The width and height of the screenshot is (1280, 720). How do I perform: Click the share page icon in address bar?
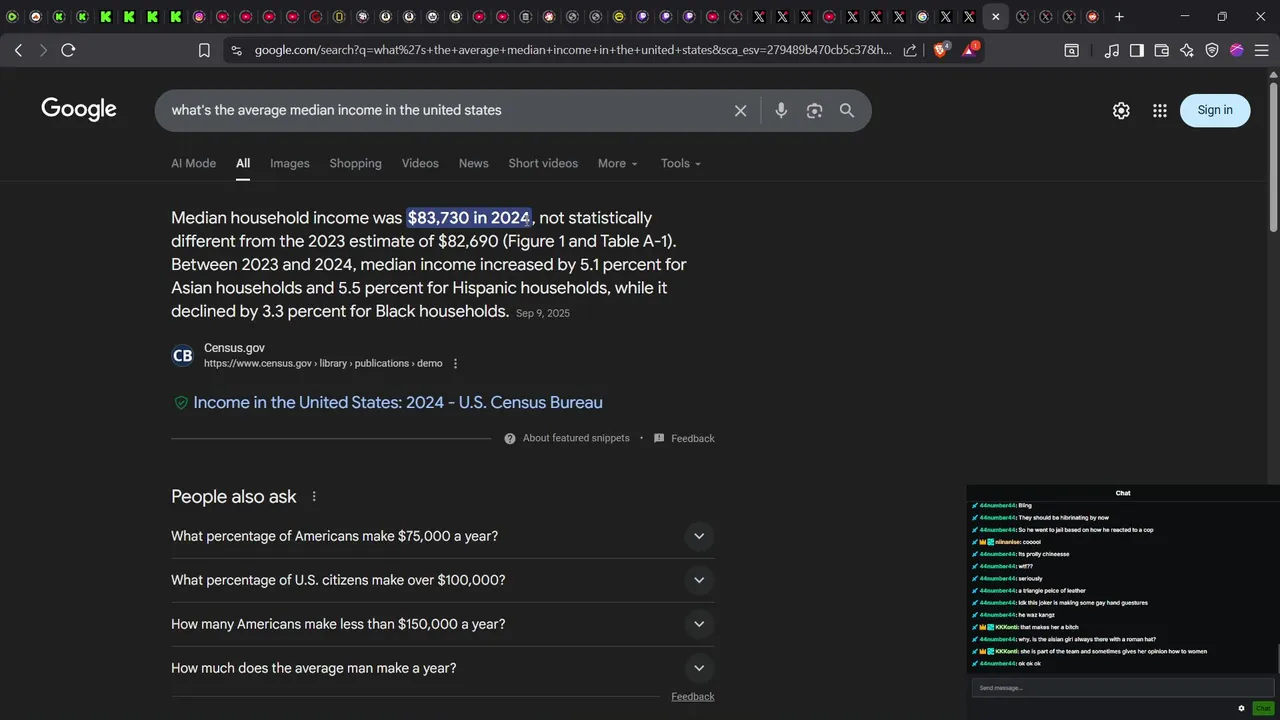[x=910, y=50]
